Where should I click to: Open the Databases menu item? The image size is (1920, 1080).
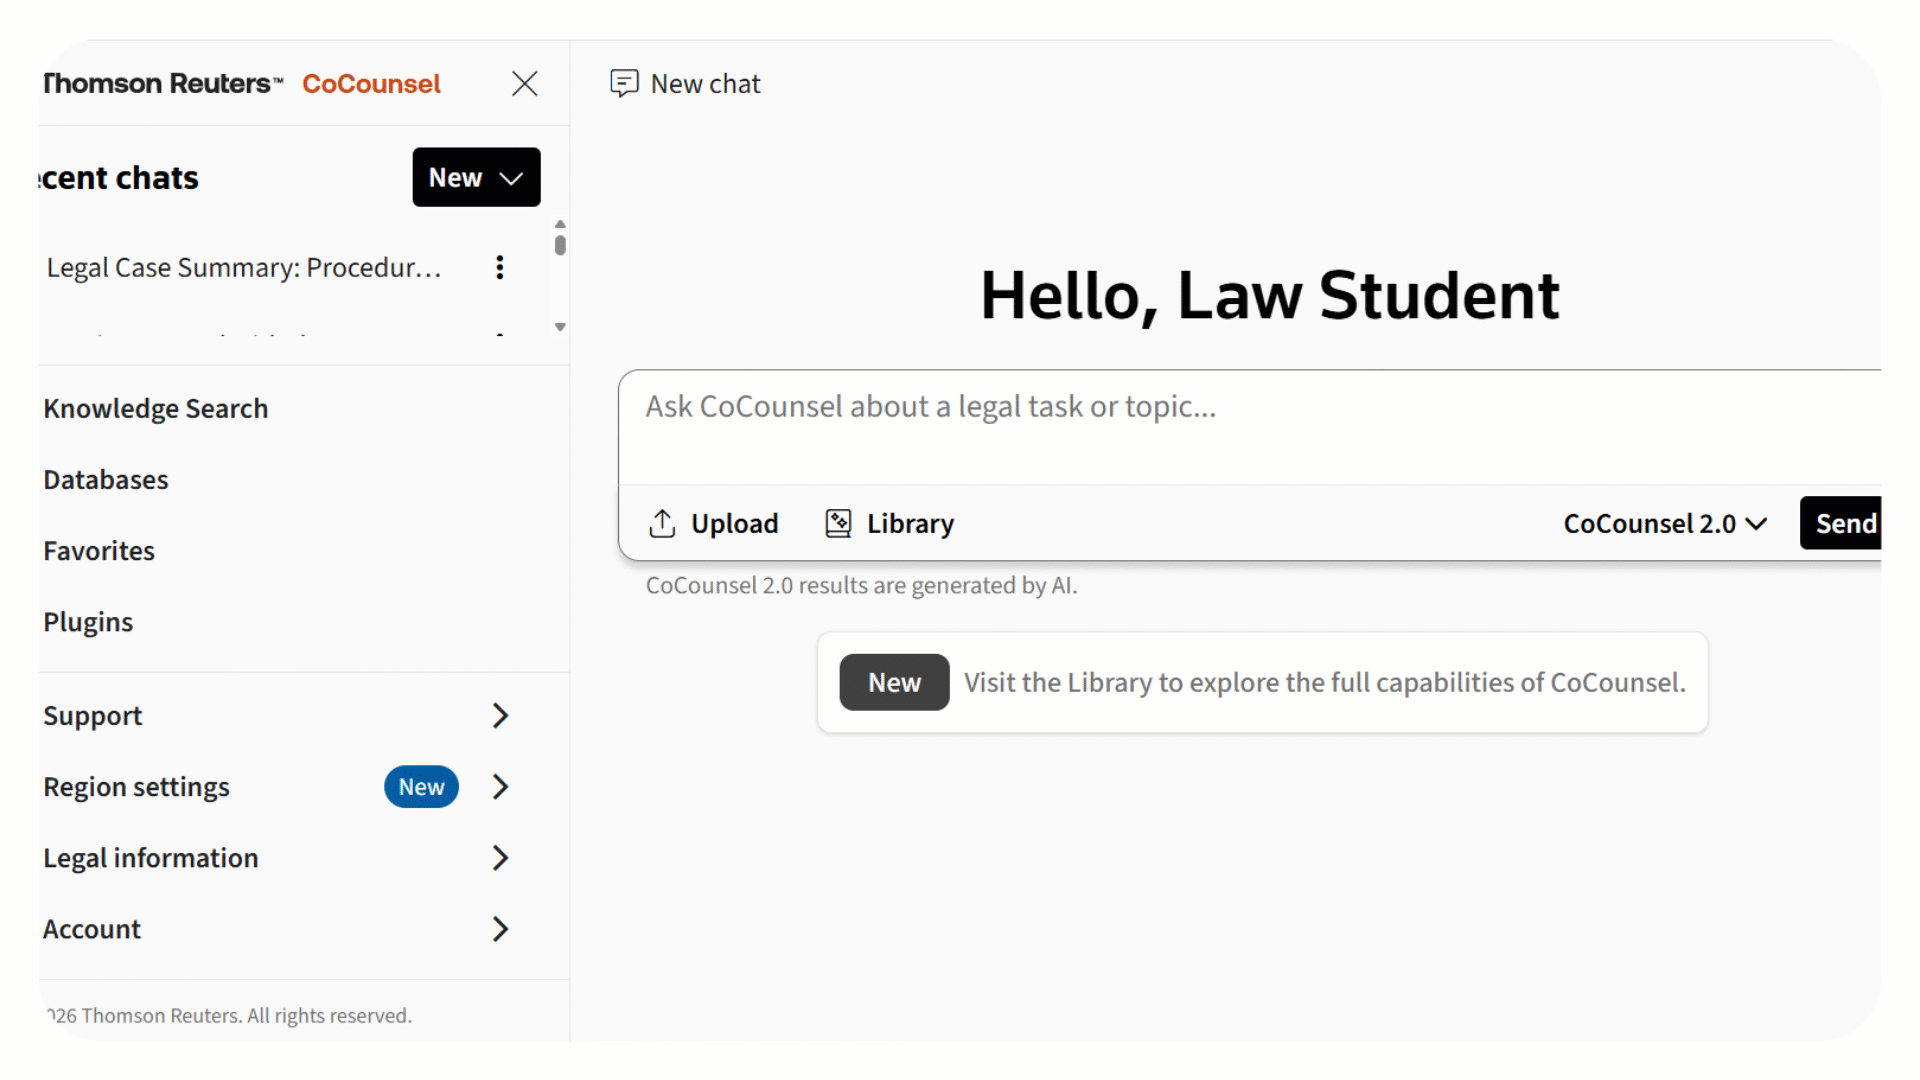[x=106, y=480]
